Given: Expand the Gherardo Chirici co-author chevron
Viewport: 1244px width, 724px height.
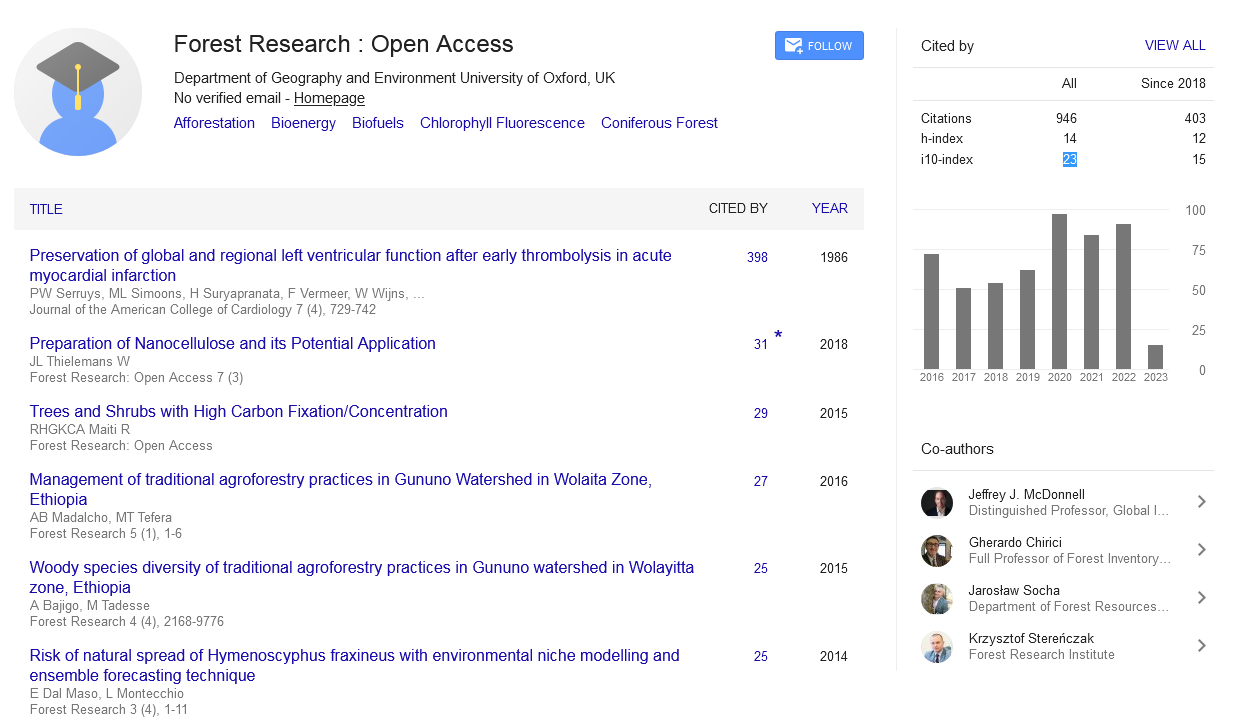Looking at the screenshot, I should [1201, 550].
